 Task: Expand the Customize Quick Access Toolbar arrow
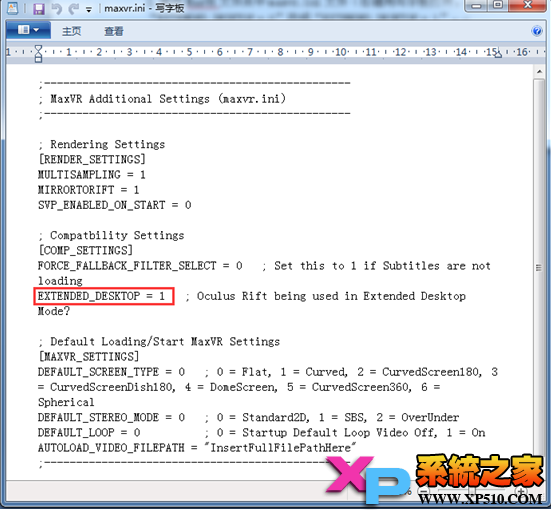[89, 10]
